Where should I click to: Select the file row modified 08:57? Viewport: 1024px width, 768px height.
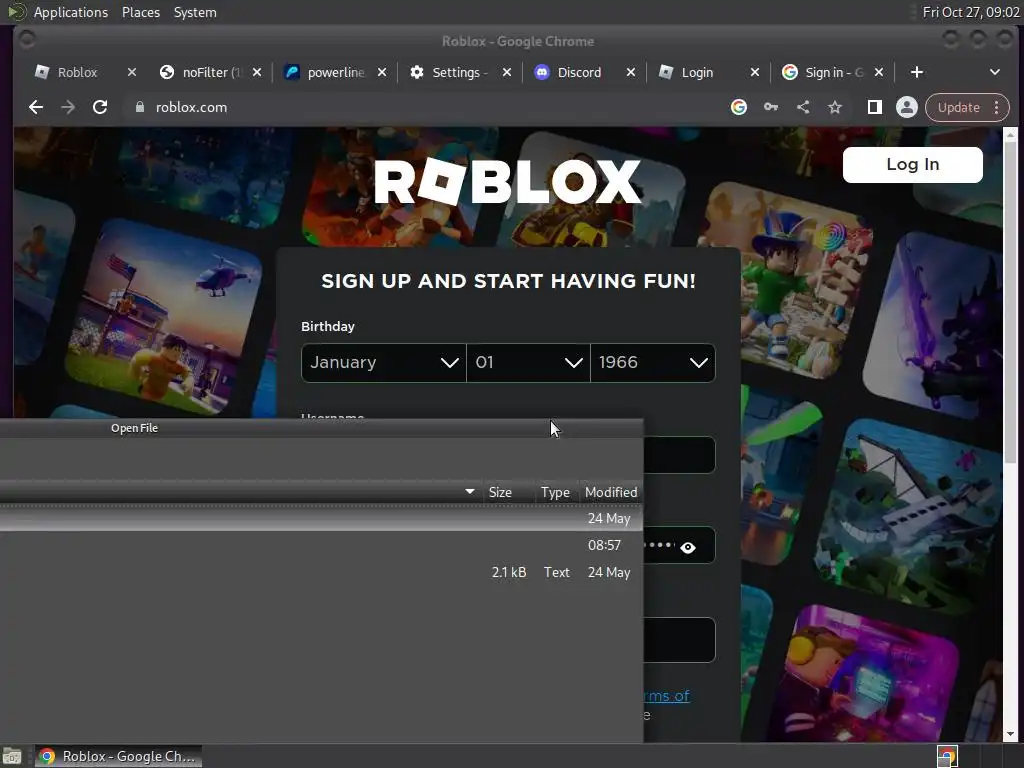(321, 545)
